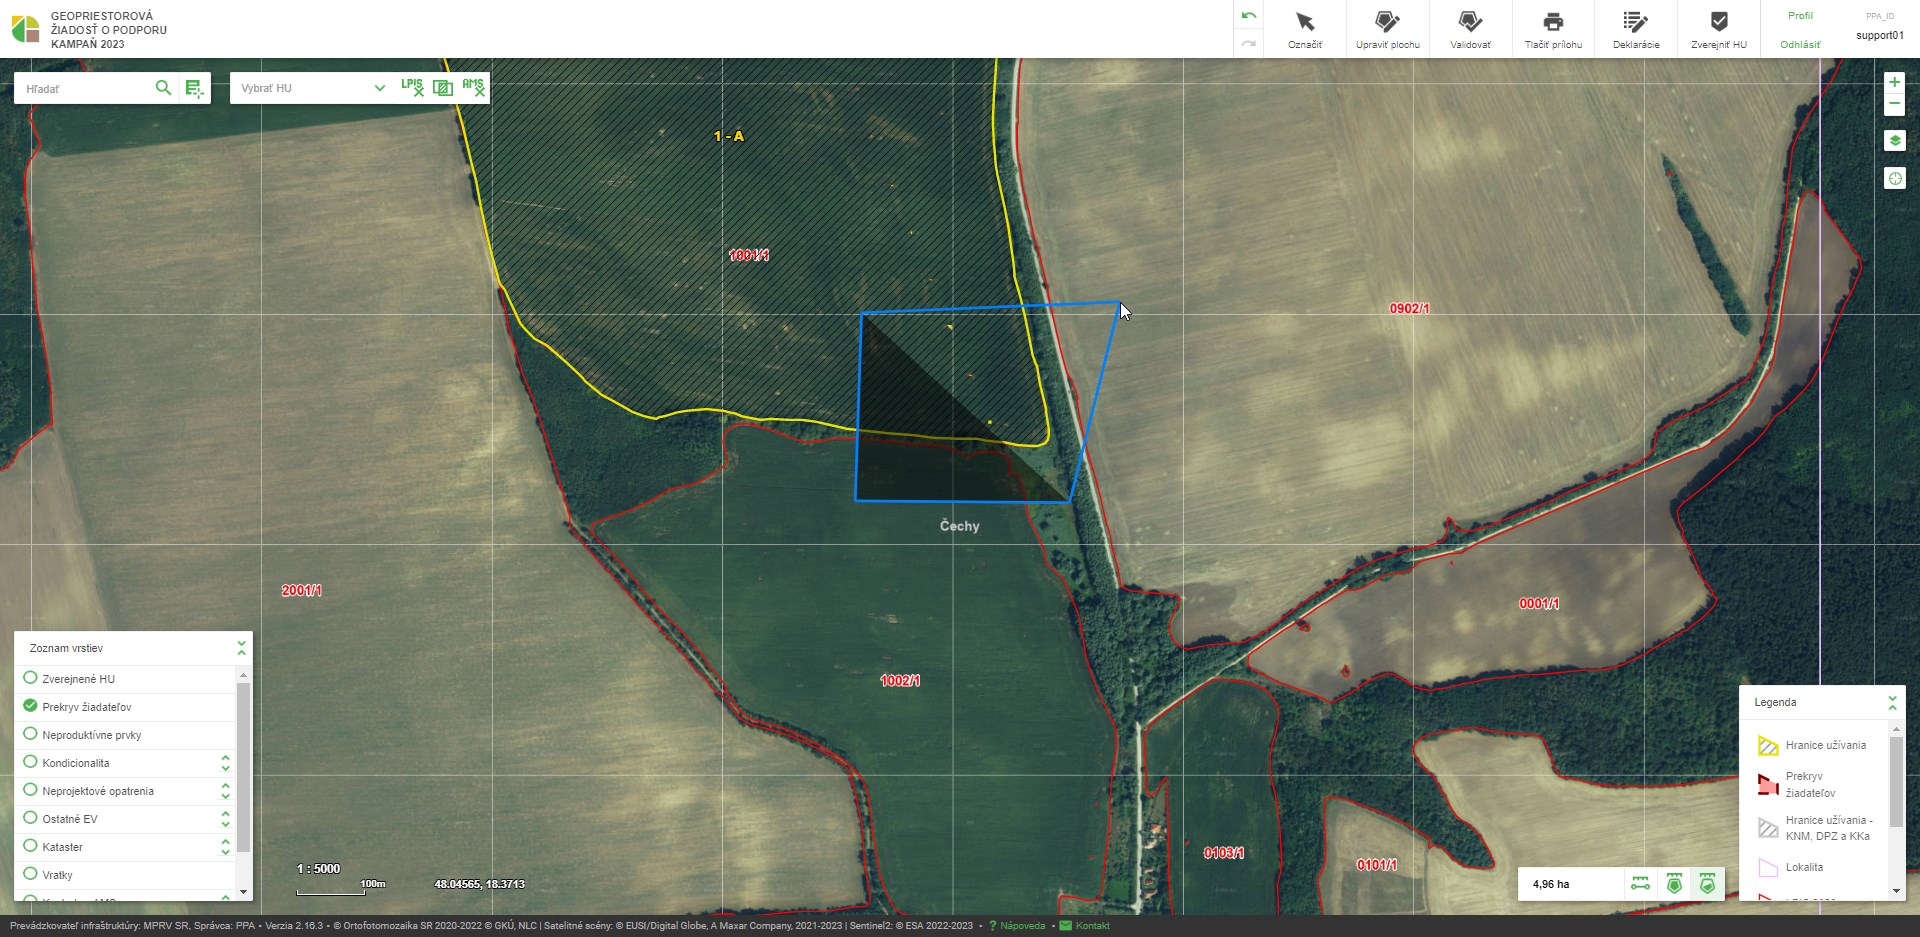Zoom out with the minus button
Viewport: 1920px width, 937px height.
(1894, 104)
